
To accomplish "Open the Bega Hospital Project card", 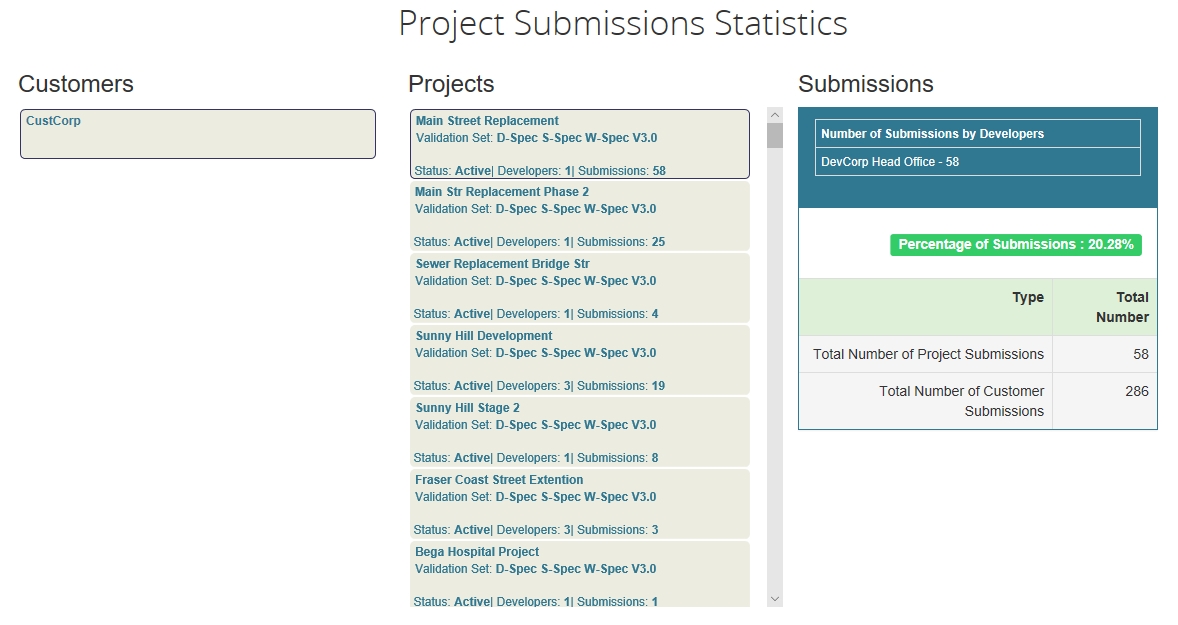I will (x=579, y=575).
